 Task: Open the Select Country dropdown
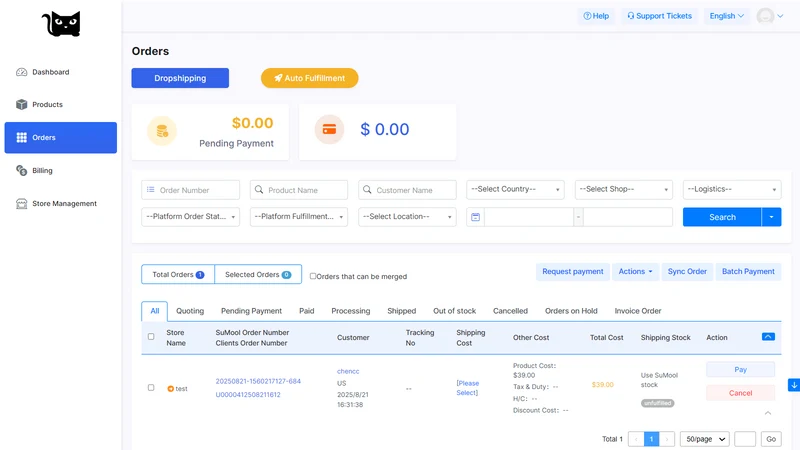(x=515, y=189)
